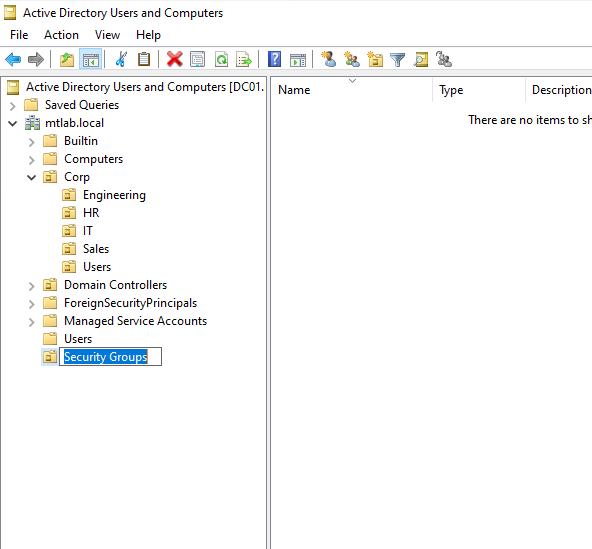Expand the ForeignSecurityPrincipals node
Viewport: 592px width, 549px height.
[x=32, y=304]
